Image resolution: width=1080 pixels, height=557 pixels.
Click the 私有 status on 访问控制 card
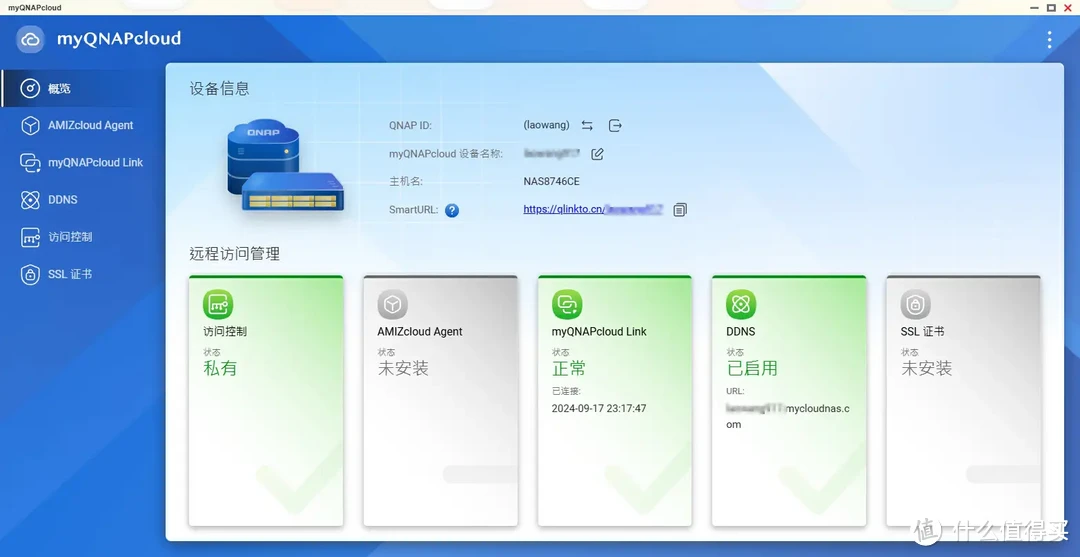coord(220,368)
